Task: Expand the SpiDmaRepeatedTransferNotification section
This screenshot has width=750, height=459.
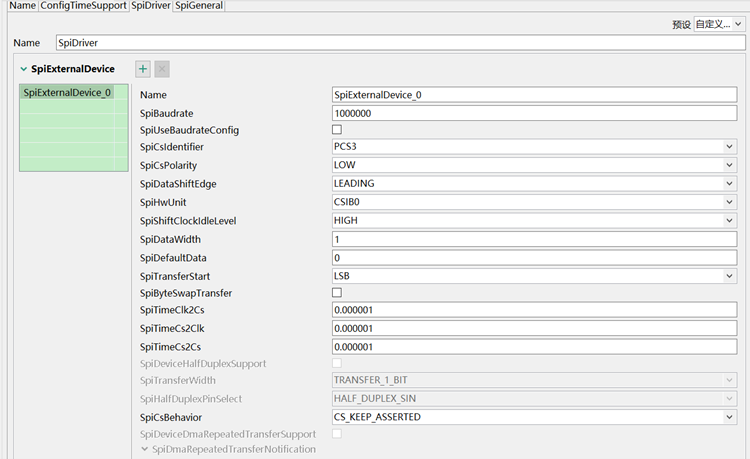Action: 146,450
